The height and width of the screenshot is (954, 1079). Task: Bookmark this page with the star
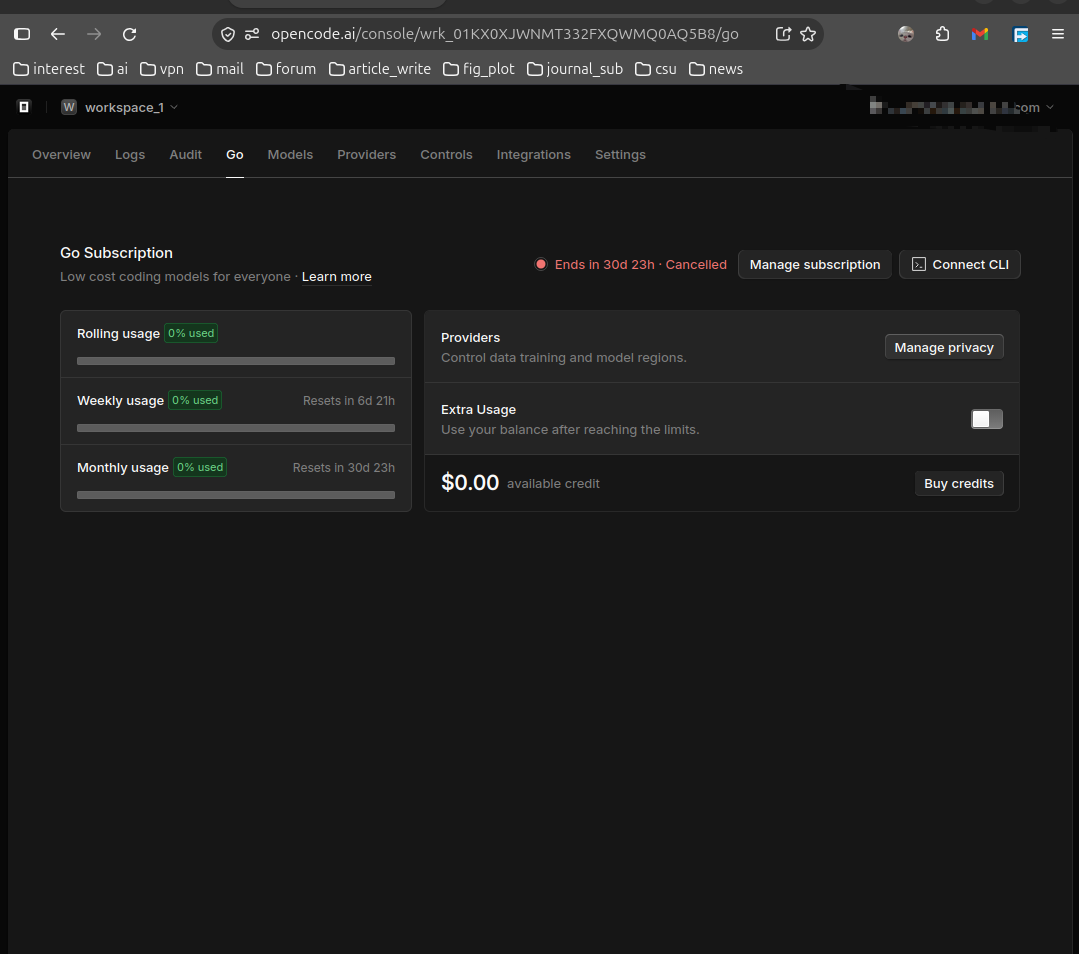[808, 34]
